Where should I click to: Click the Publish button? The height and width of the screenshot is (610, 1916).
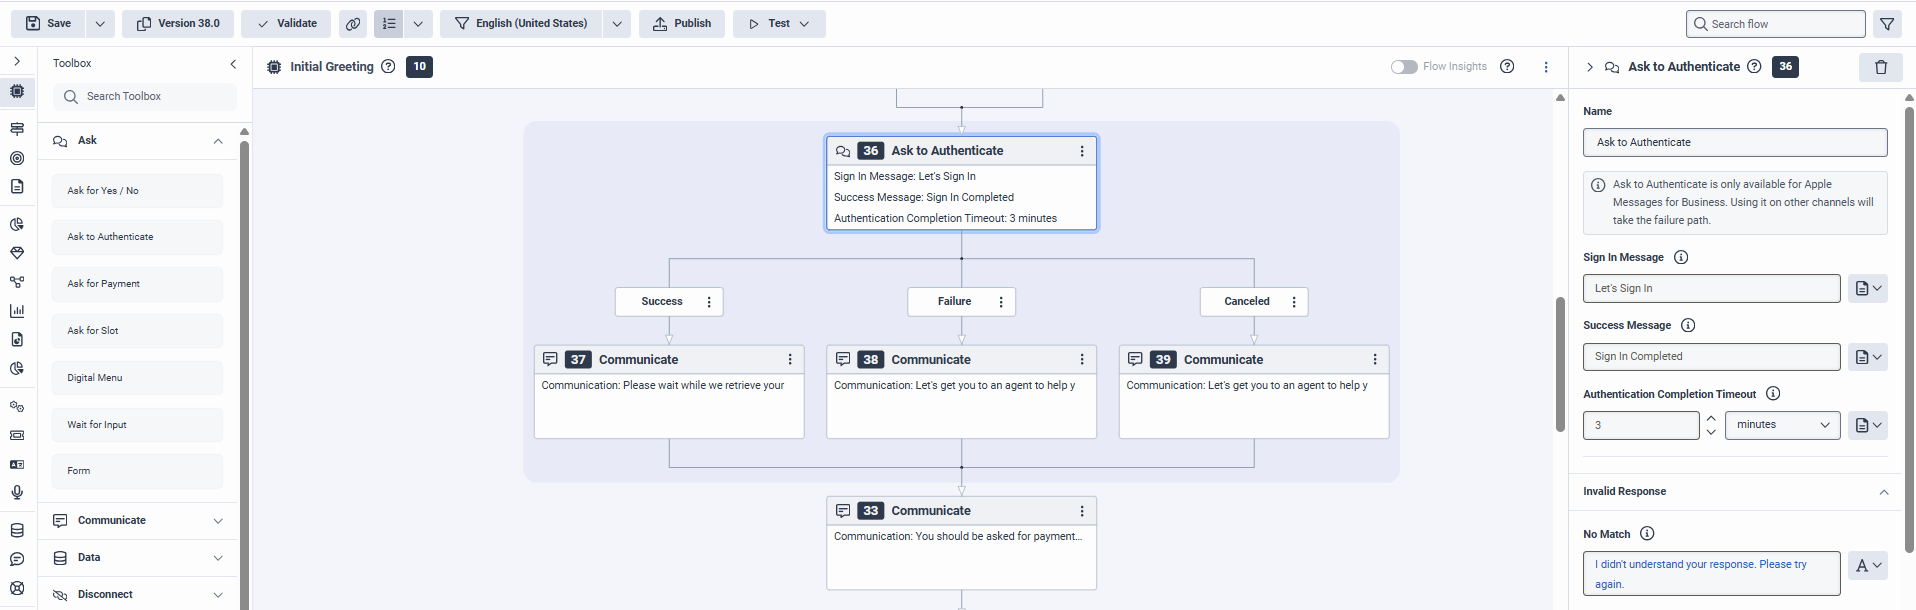tap(682, 24)
